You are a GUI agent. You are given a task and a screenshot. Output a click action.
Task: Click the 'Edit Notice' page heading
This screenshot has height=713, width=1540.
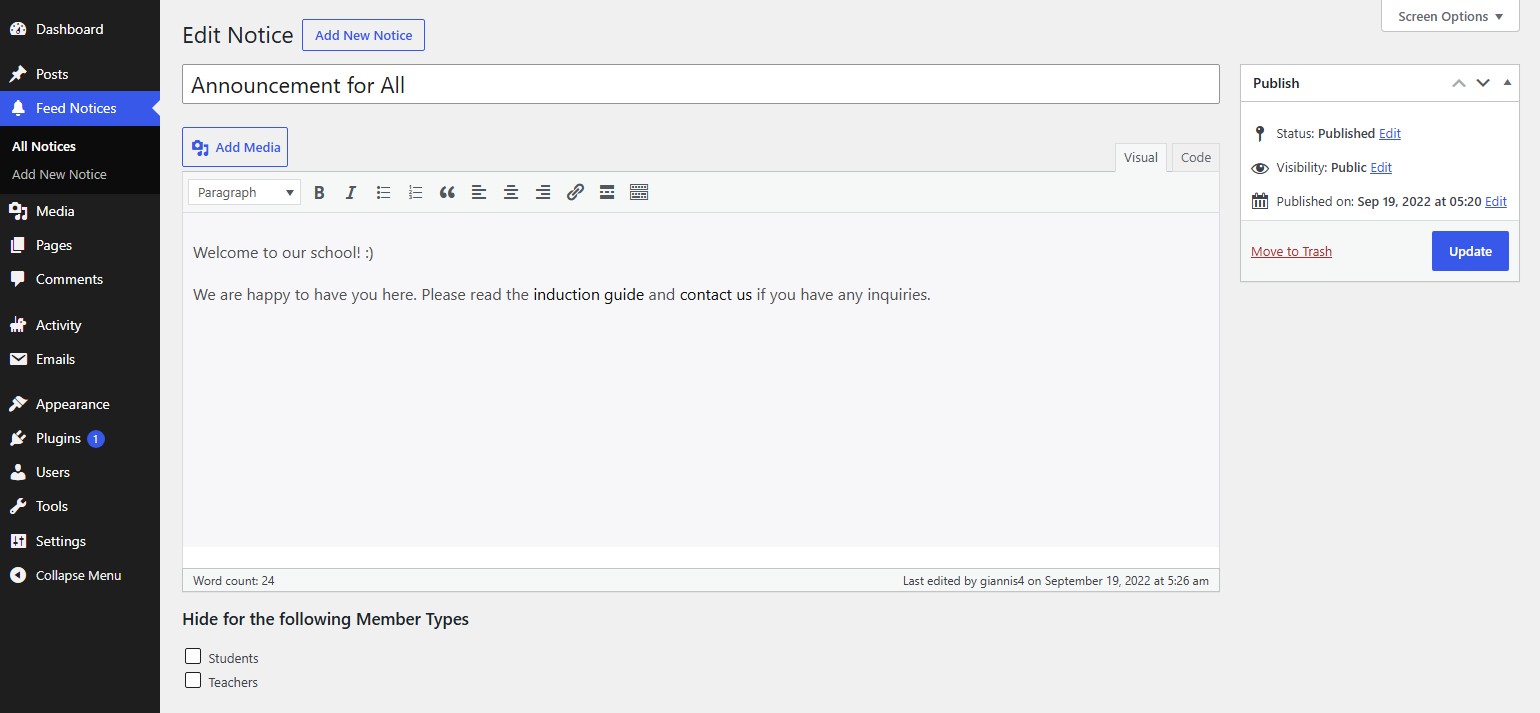pos(237,35)
